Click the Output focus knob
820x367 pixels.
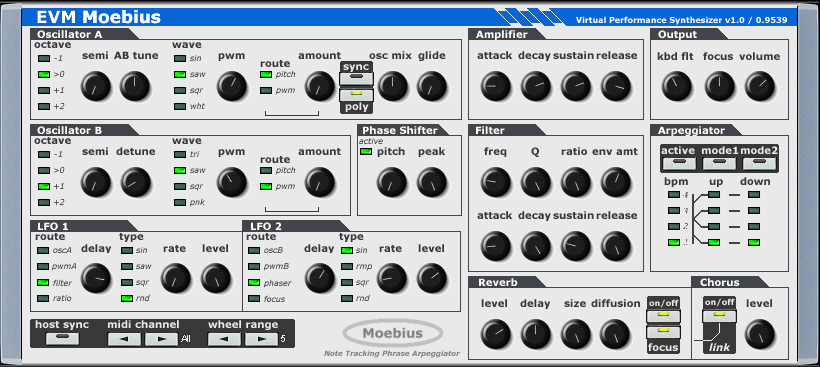pyautogui.click(x=720, y=86)
